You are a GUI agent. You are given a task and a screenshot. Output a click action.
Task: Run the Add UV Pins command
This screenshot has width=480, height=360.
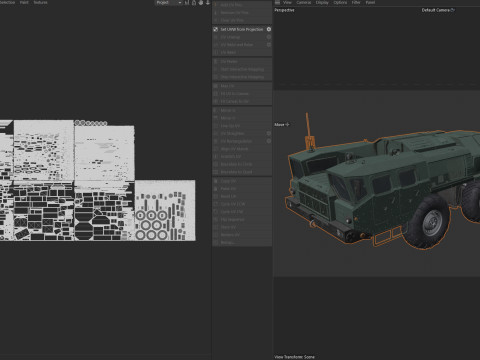(242, 5)
